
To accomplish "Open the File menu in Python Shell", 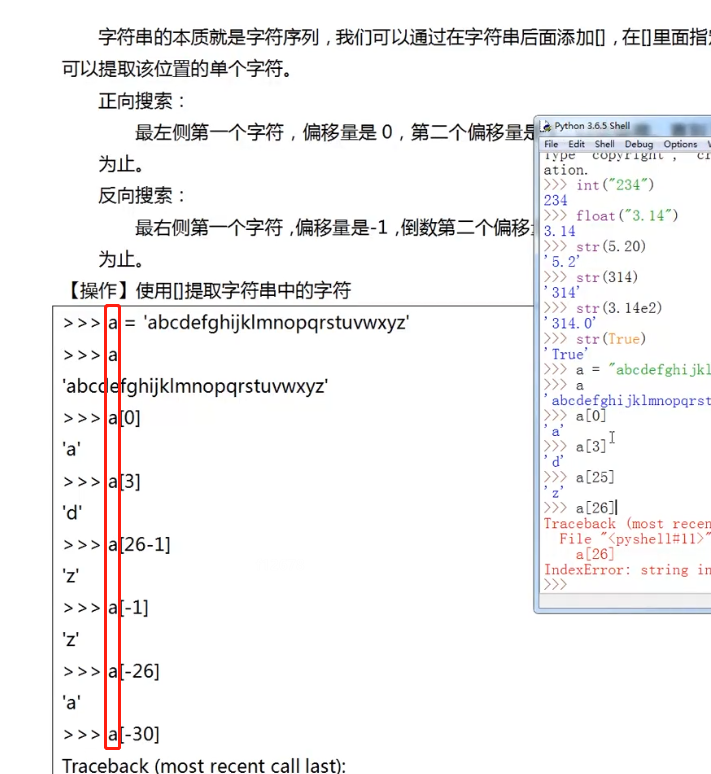I will [x=551, y=144].
